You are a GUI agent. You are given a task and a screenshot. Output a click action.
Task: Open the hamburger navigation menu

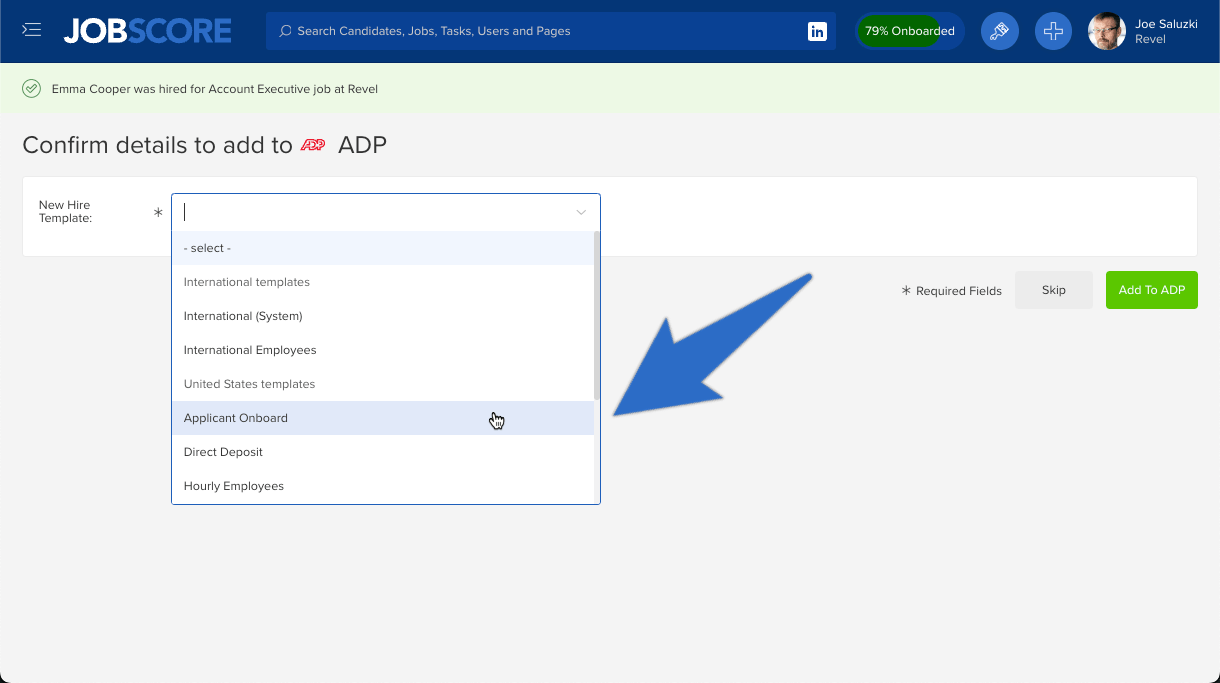[x=32, y=29]
